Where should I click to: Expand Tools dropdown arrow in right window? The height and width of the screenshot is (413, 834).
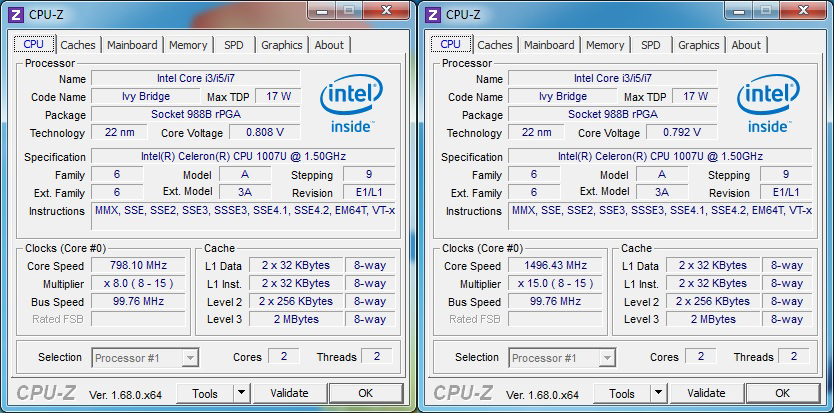tap(658, 394)
